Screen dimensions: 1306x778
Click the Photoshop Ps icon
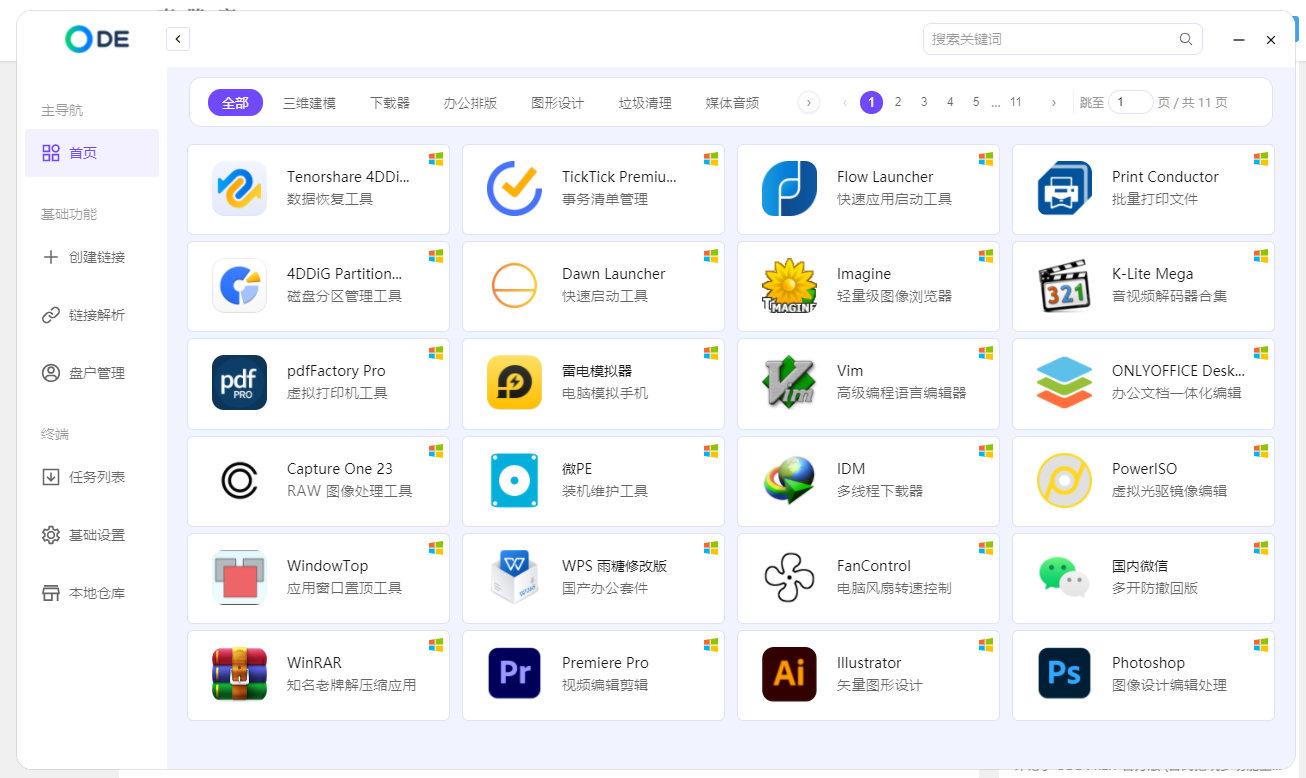1064,674
